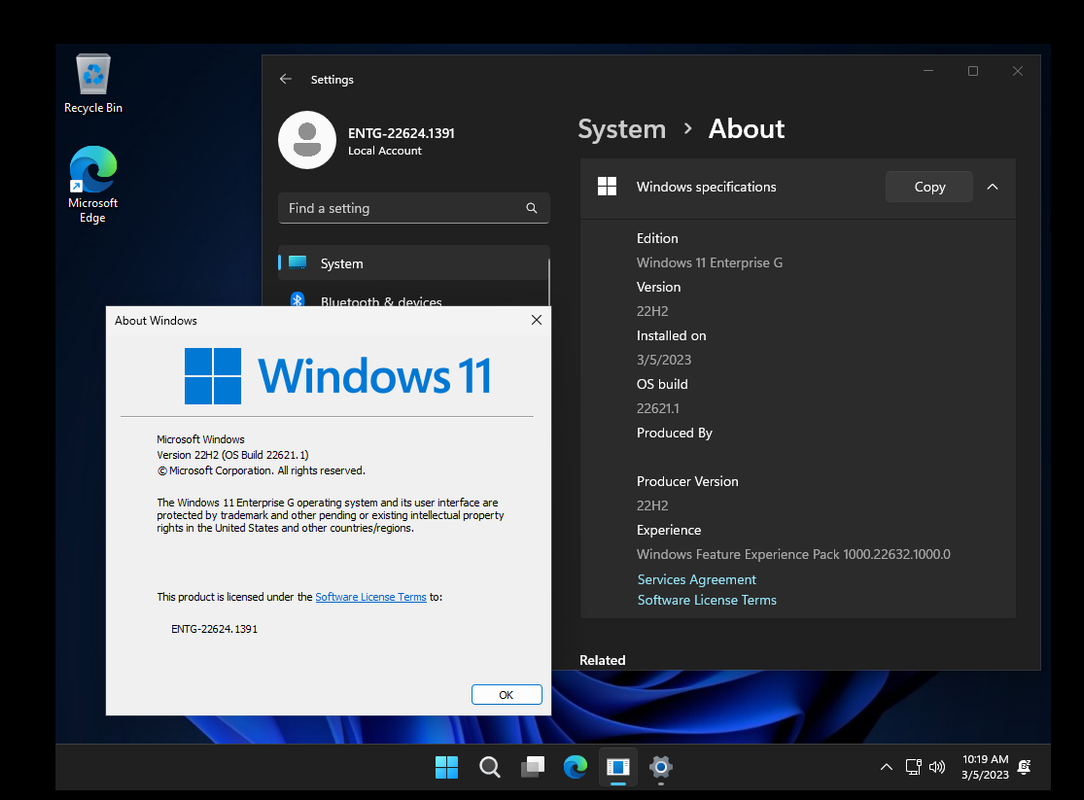Click the search magnifier in Find a setting
This screenshot has width=1084, height=800.
(x=532, y=208)
